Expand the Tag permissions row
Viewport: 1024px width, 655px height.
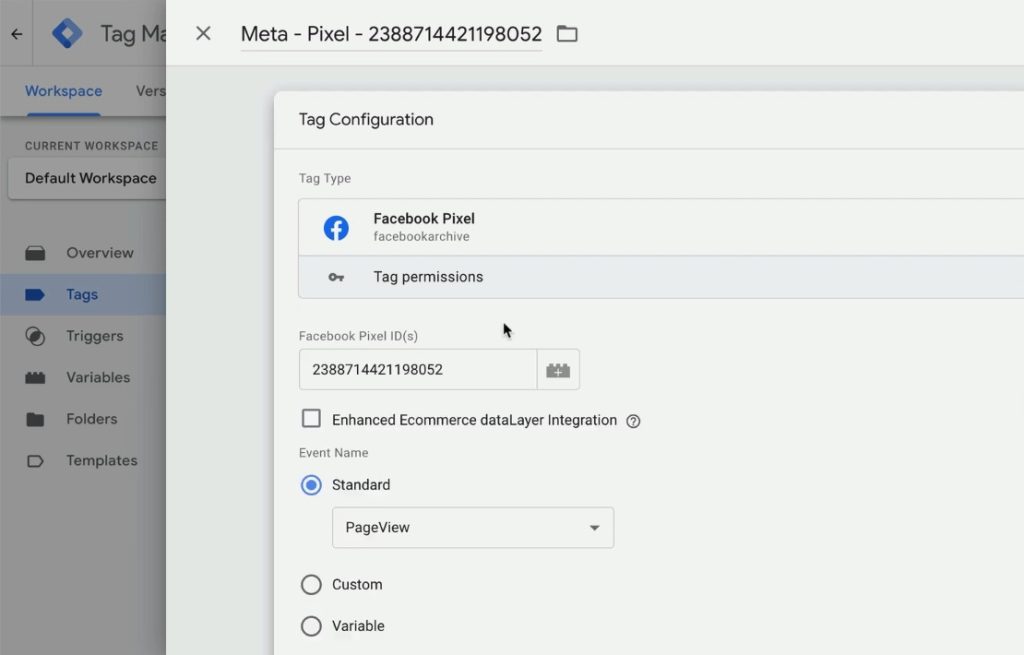[661, 277]
